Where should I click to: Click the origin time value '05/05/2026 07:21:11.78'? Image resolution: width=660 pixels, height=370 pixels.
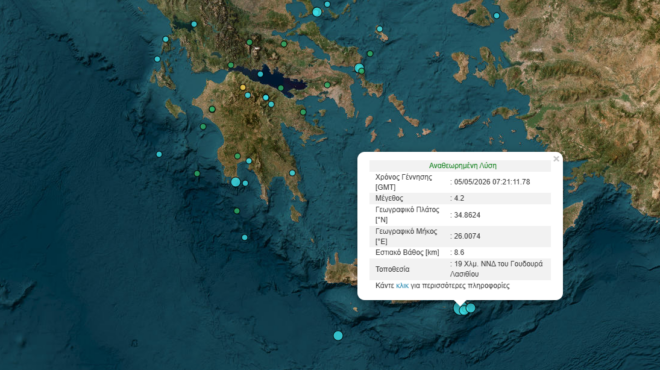tap(492, 182)
